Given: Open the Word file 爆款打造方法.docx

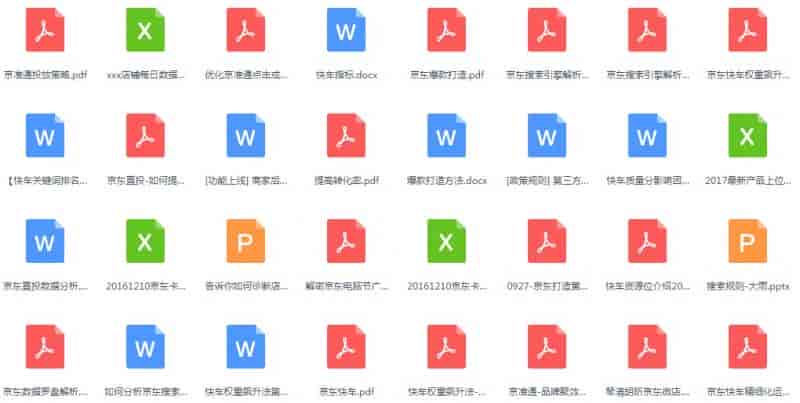Looking at the screenshot, I should point(446,135).
